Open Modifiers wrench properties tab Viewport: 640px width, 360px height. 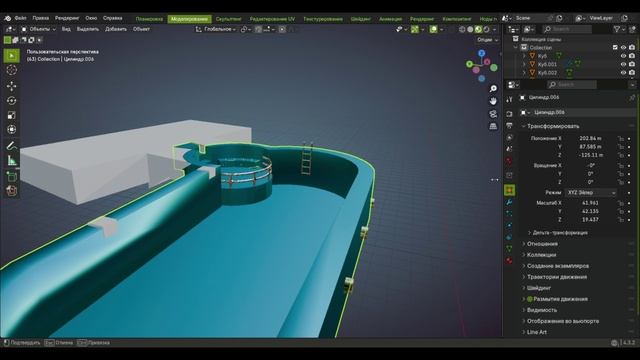[509, 202]
